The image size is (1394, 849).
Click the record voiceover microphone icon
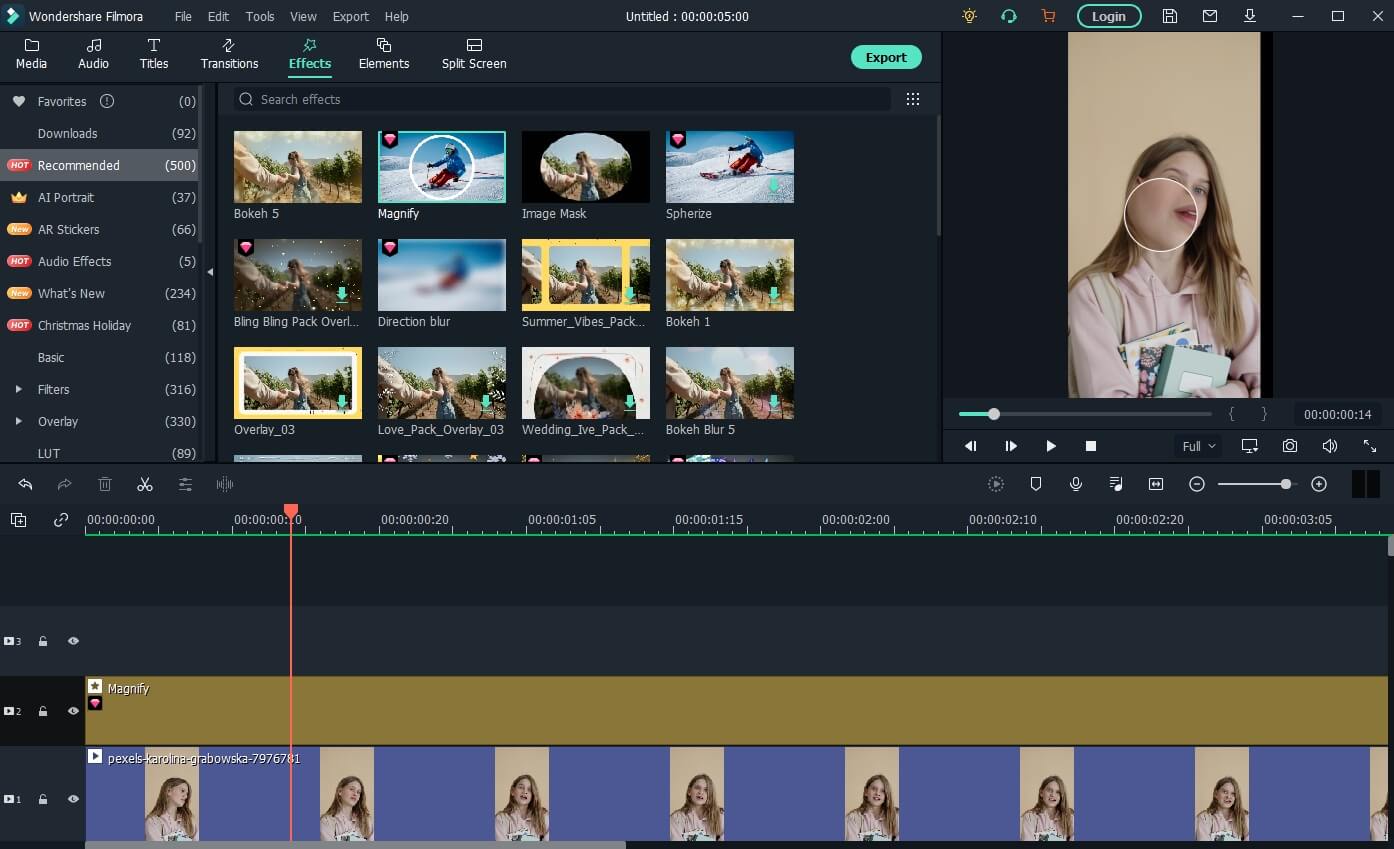click(x=1076, y=484)
